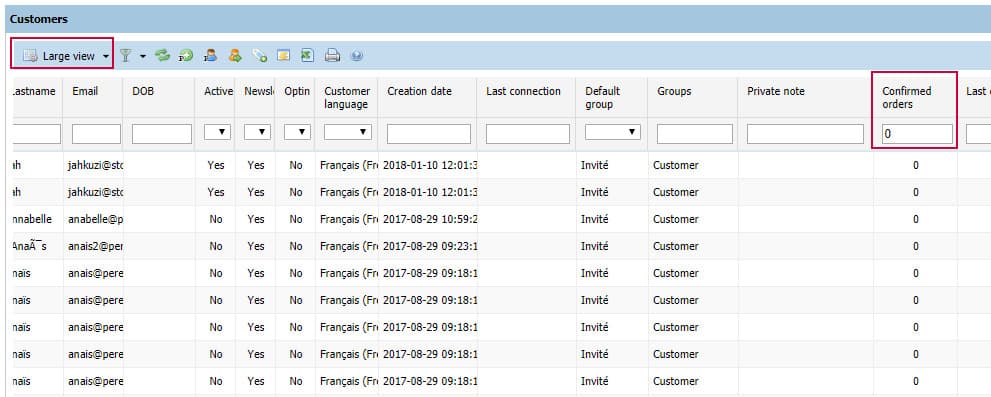The width and height of the screenshot is (991, 397).
Task: Select the anabelle customer row email
Action: [x=95, y=219]
